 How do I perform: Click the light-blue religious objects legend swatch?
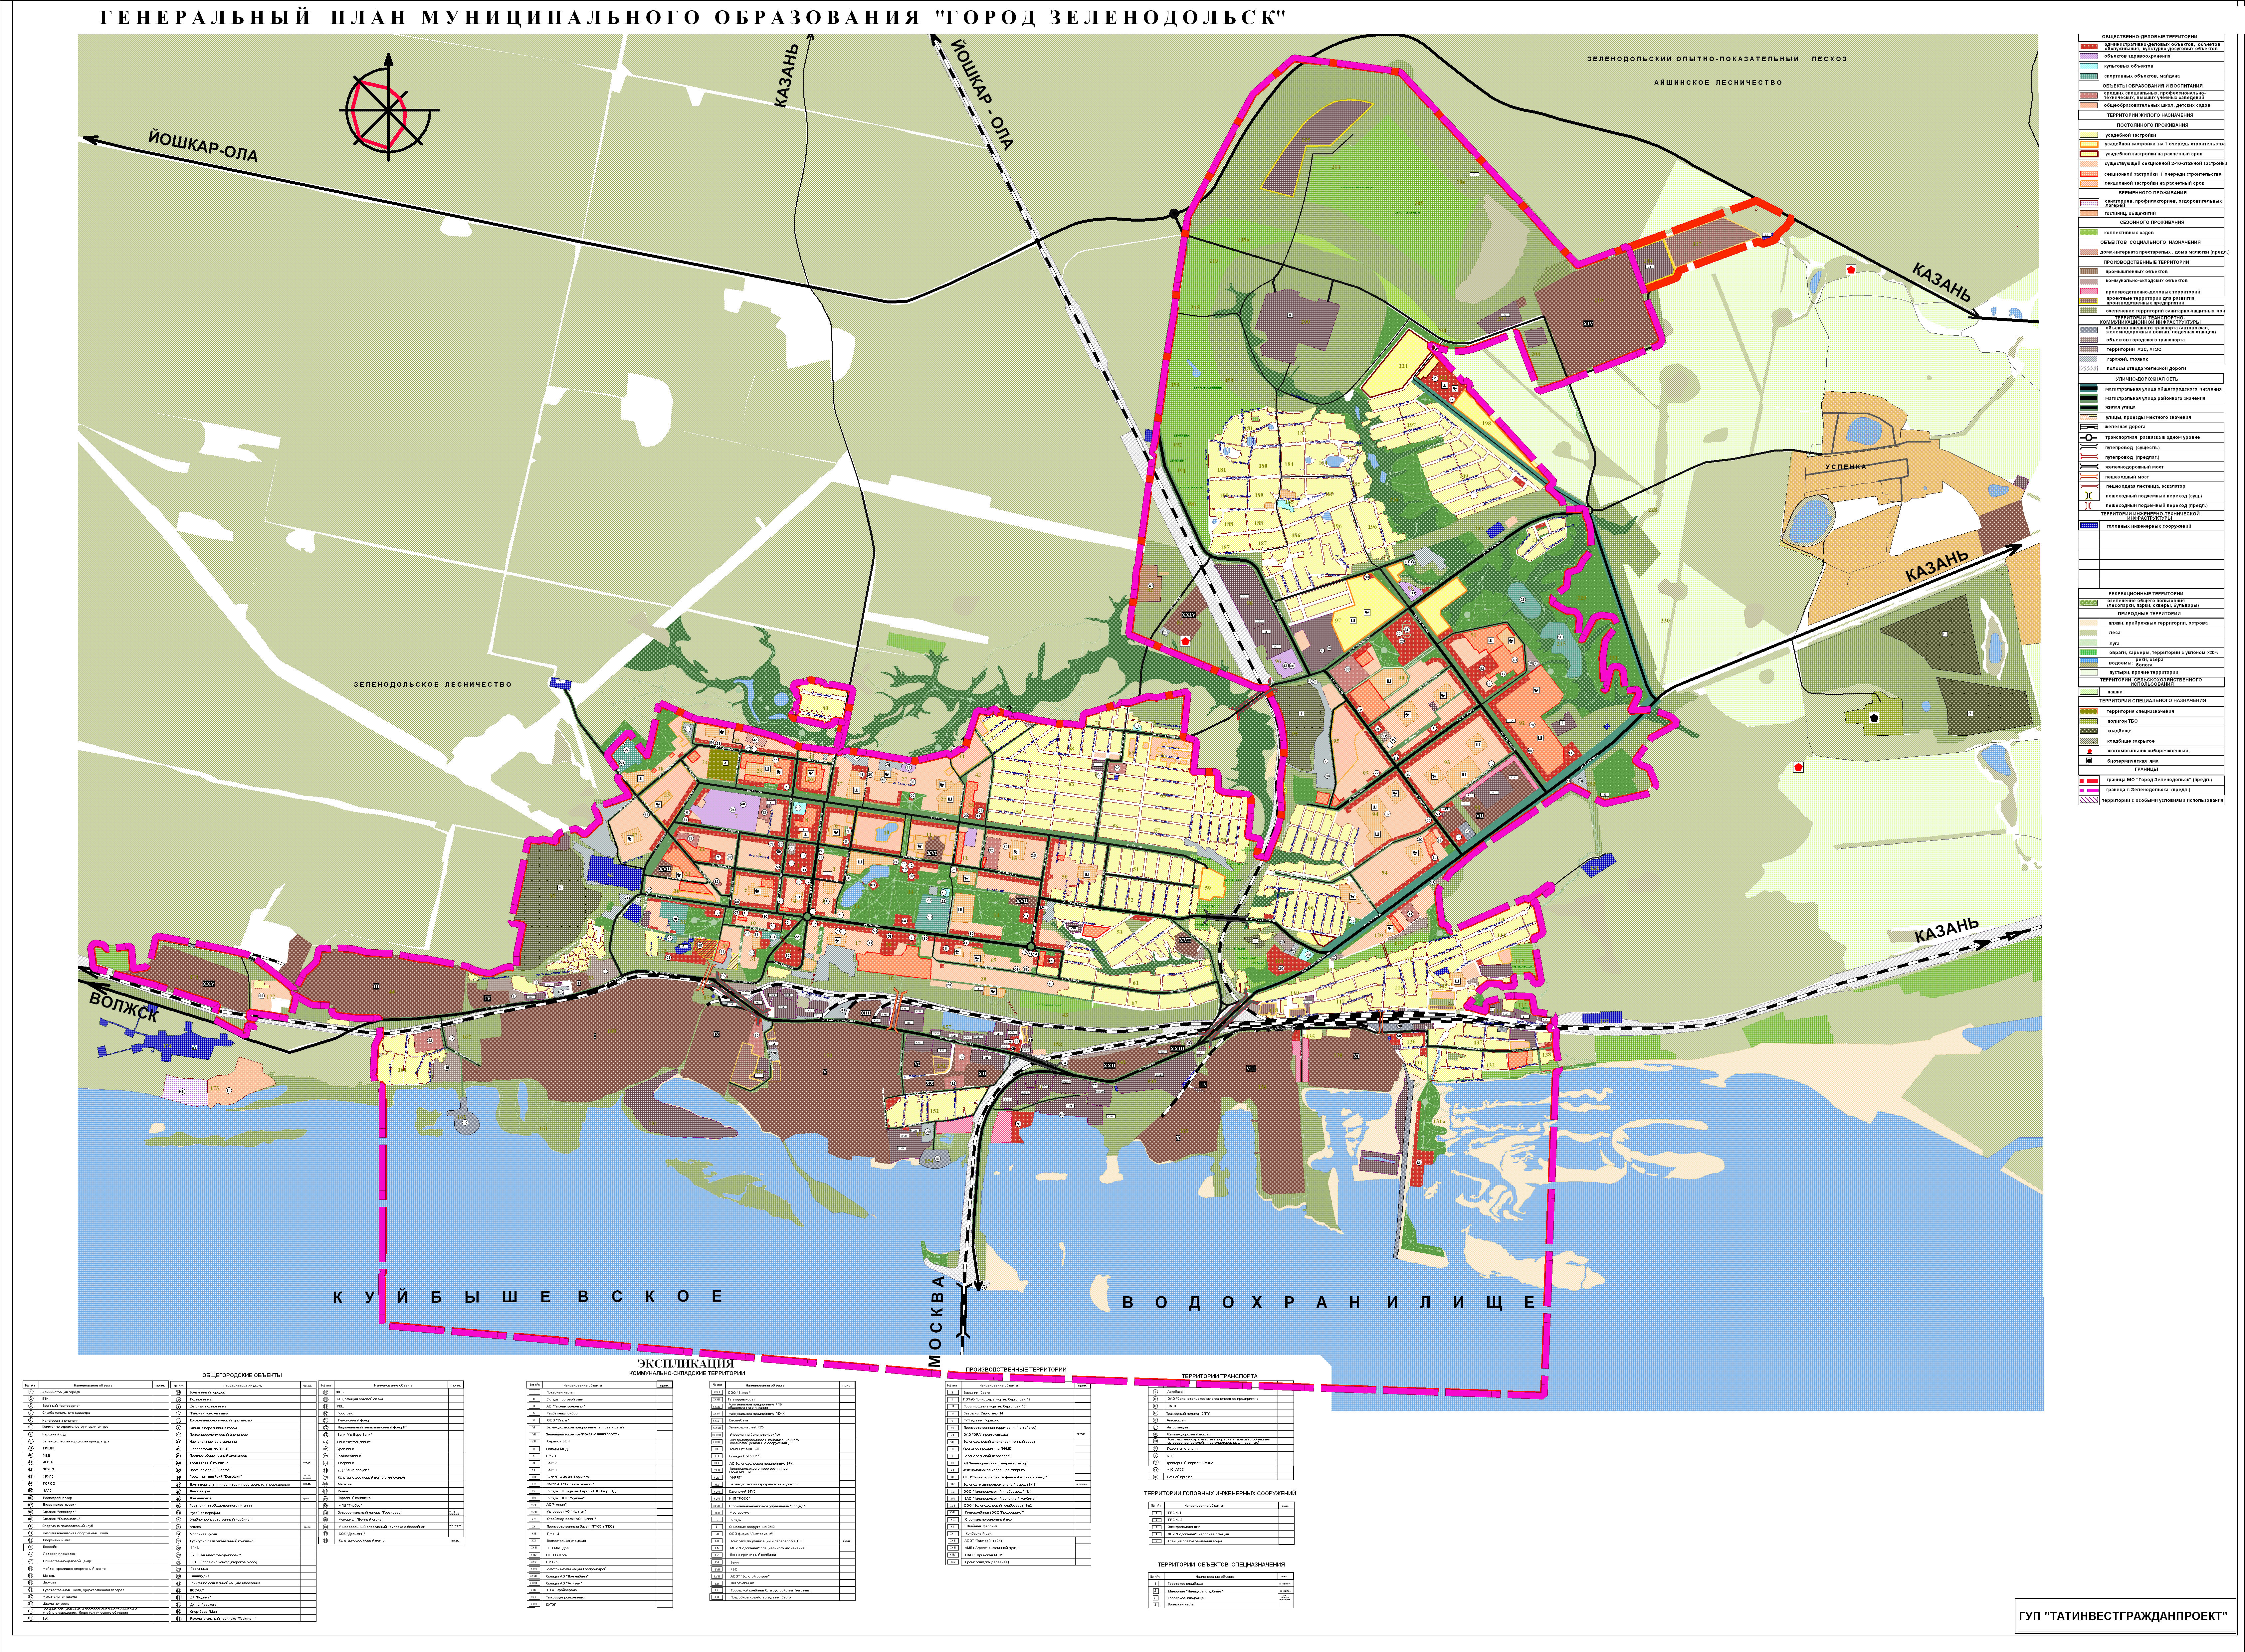click(x=2089, y=66)
